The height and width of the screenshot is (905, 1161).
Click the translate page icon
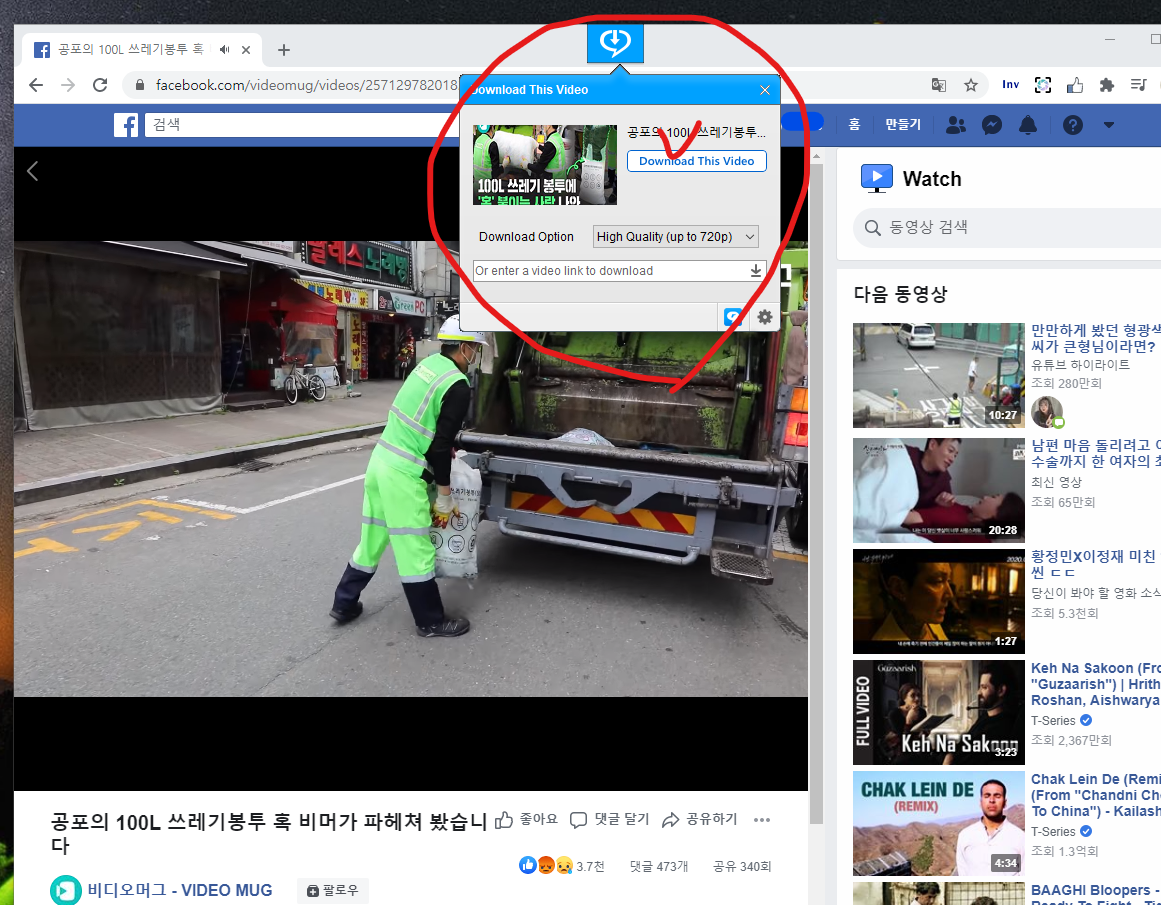(x=939, y=85)
